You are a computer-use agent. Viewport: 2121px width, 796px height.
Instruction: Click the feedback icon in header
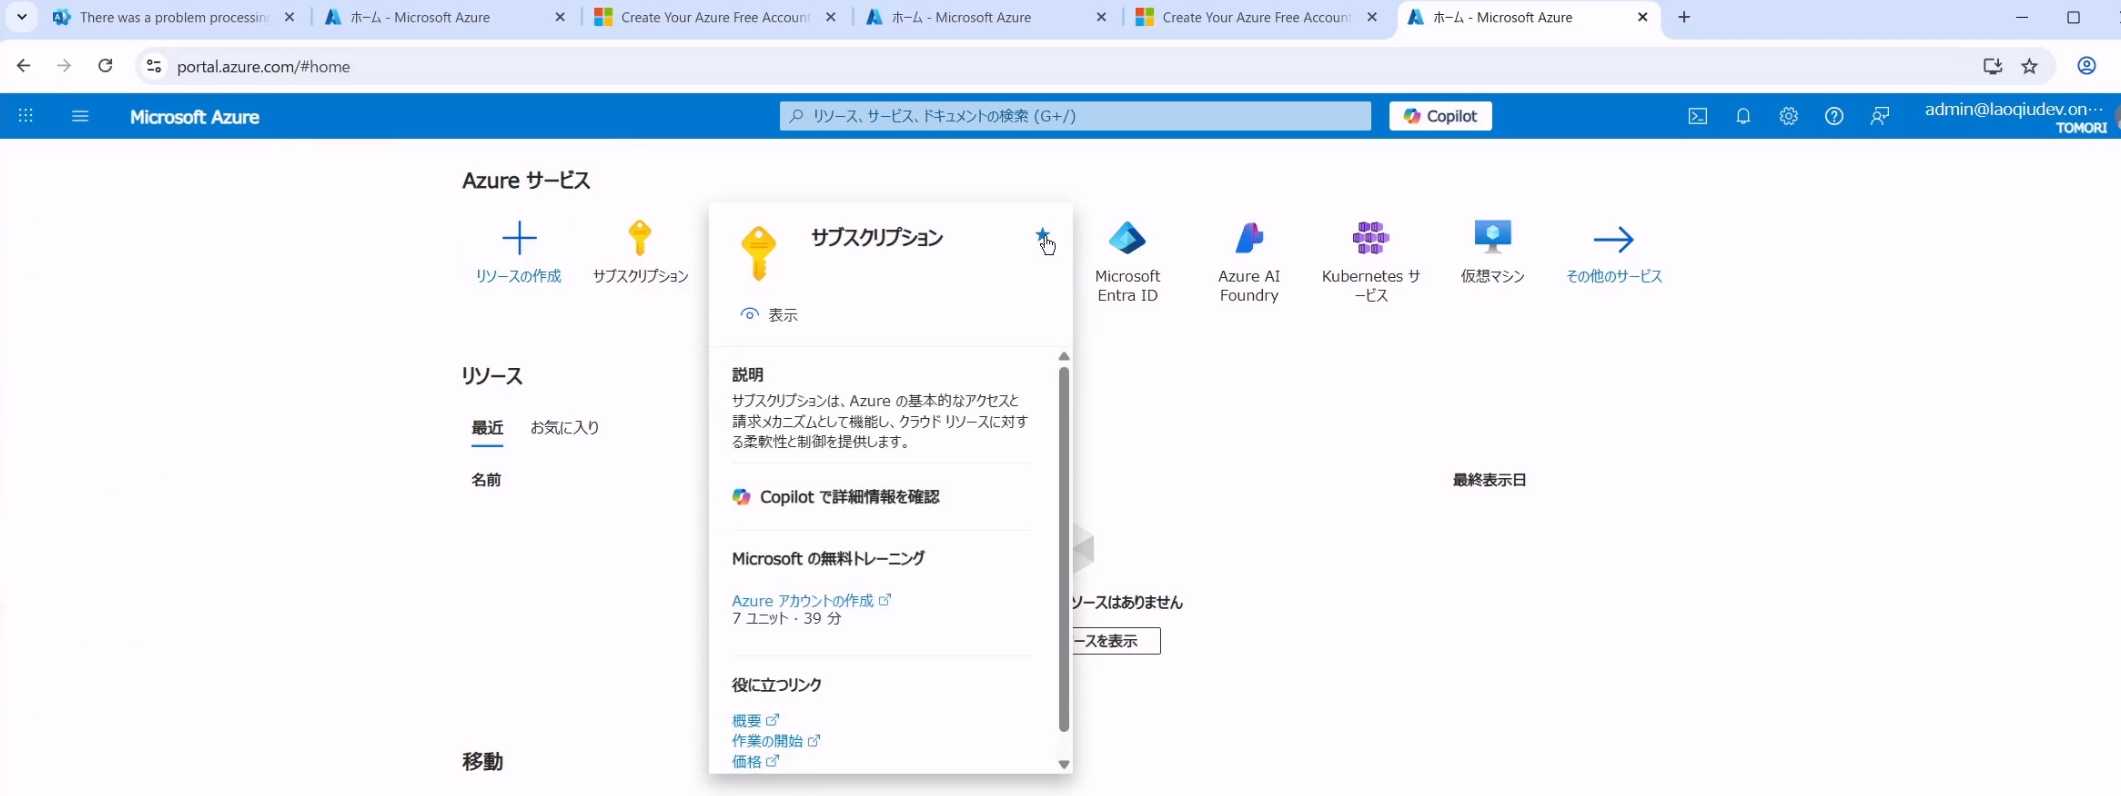point(1879,116)
